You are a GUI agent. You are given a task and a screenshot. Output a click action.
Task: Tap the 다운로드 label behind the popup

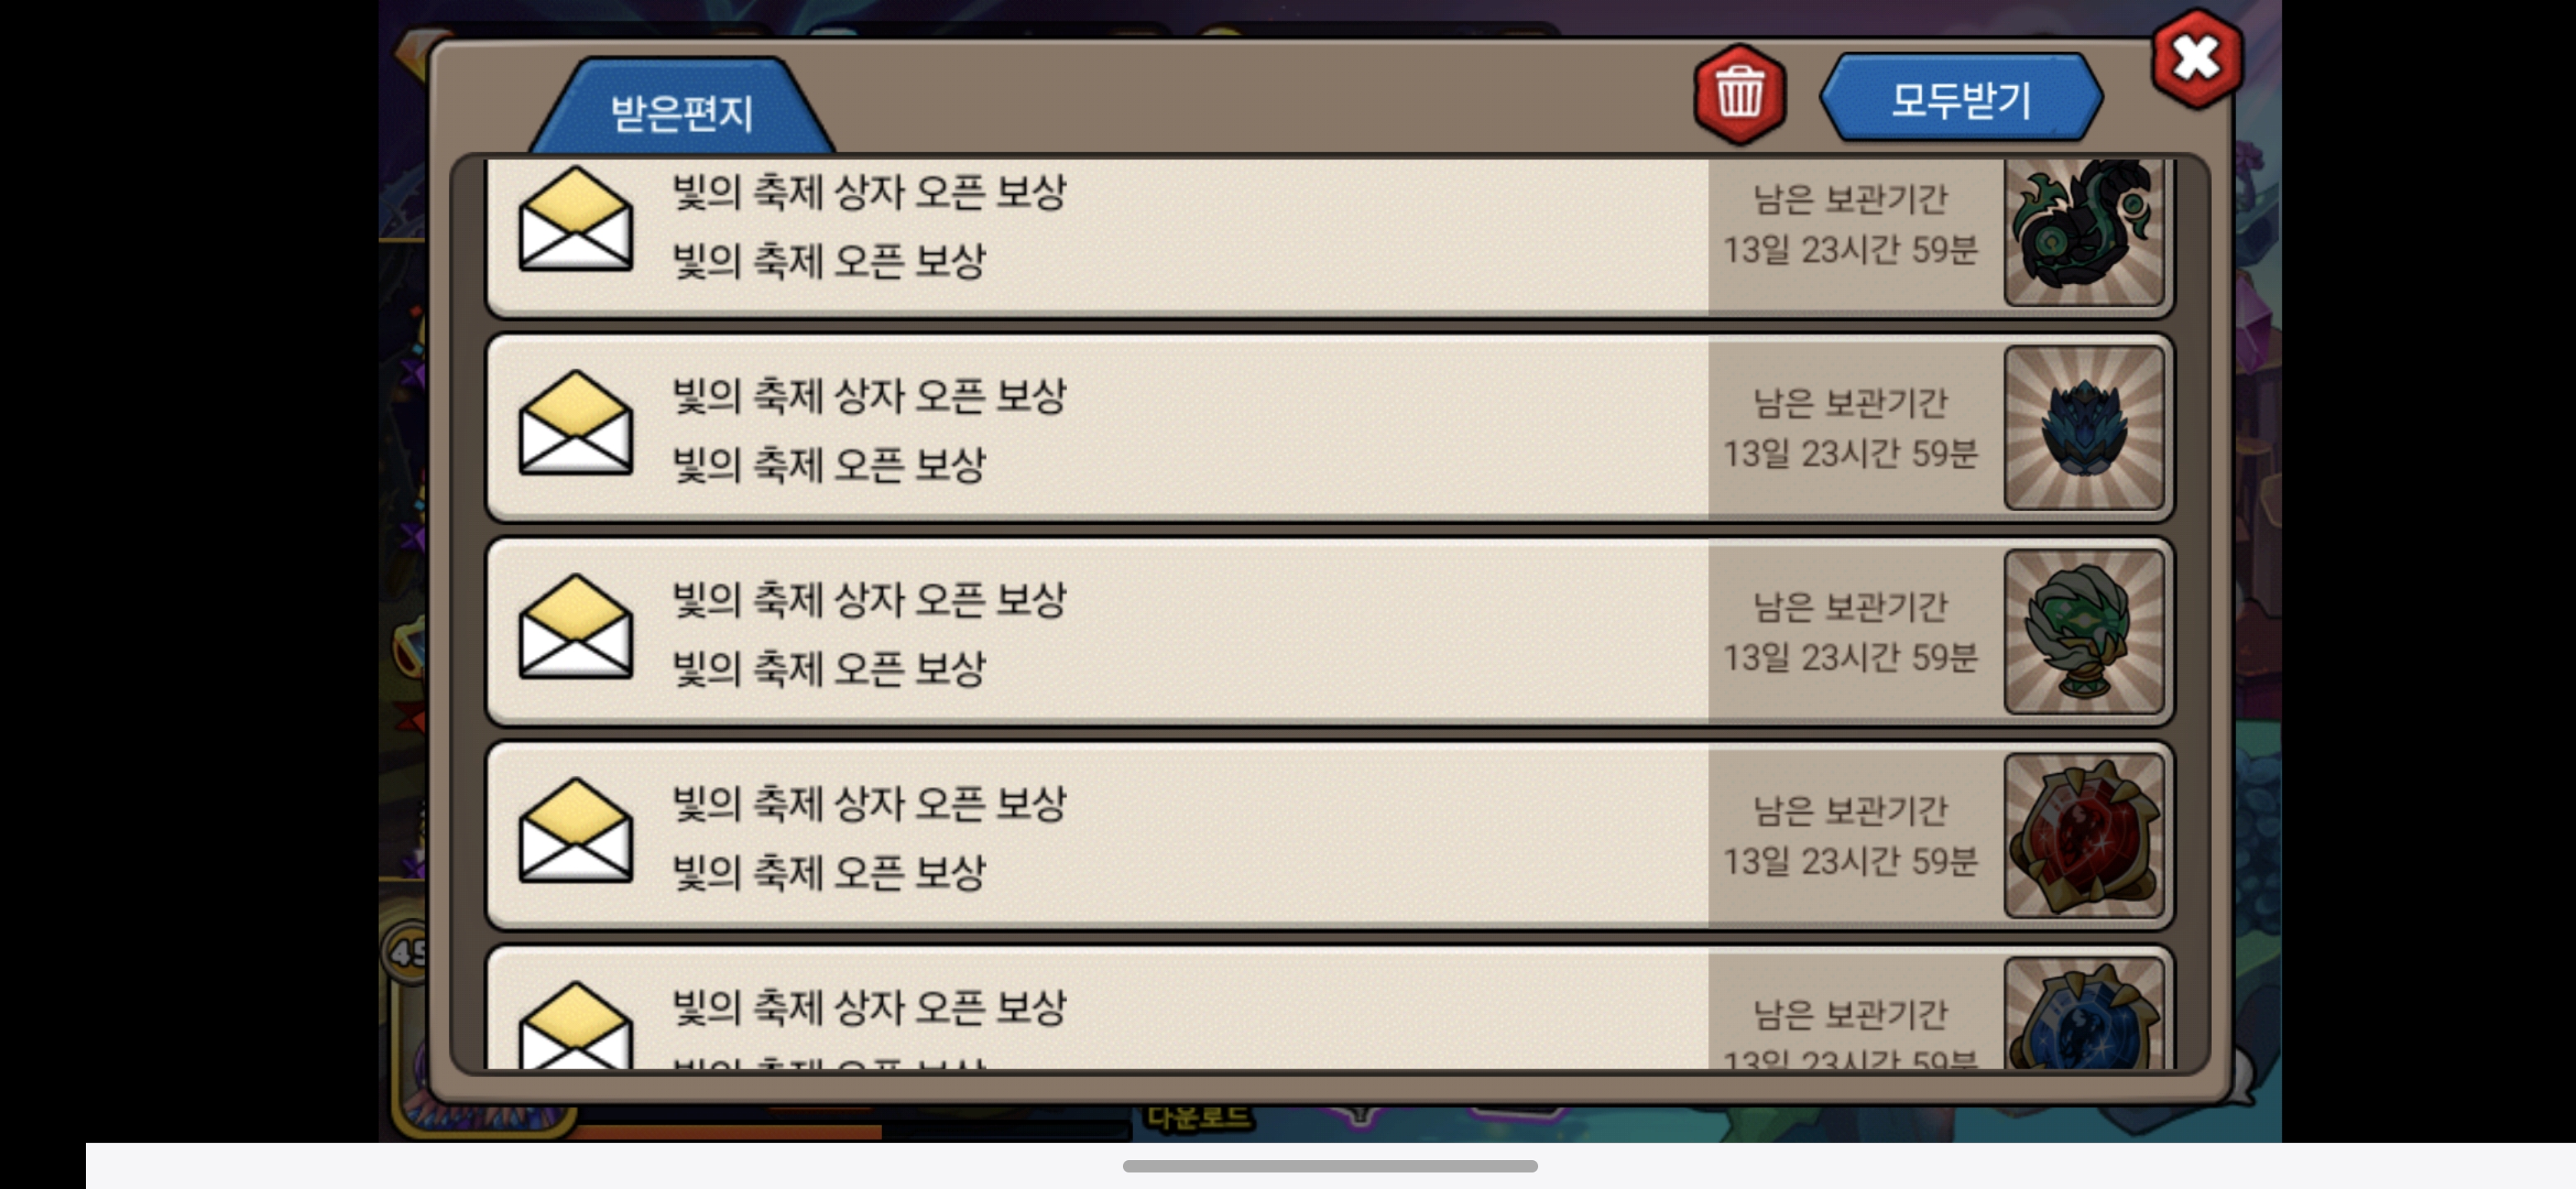click(1197, 1117)
